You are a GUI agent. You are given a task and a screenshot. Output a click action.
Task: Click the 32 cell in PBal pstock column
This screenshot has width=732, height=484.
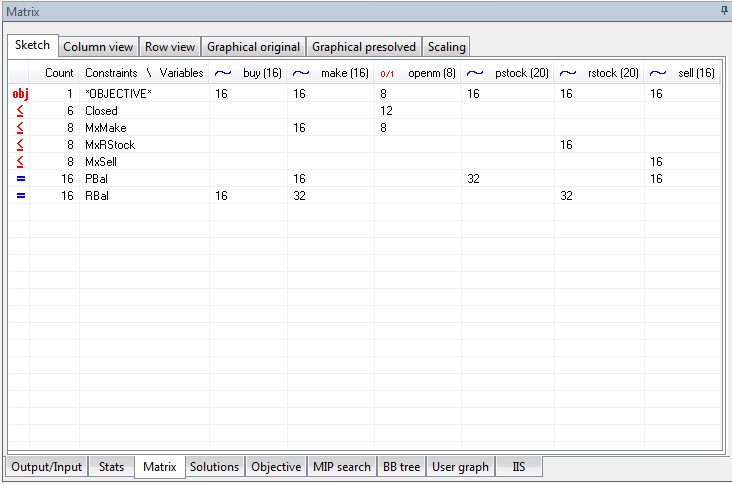click(x=474, y=179)
